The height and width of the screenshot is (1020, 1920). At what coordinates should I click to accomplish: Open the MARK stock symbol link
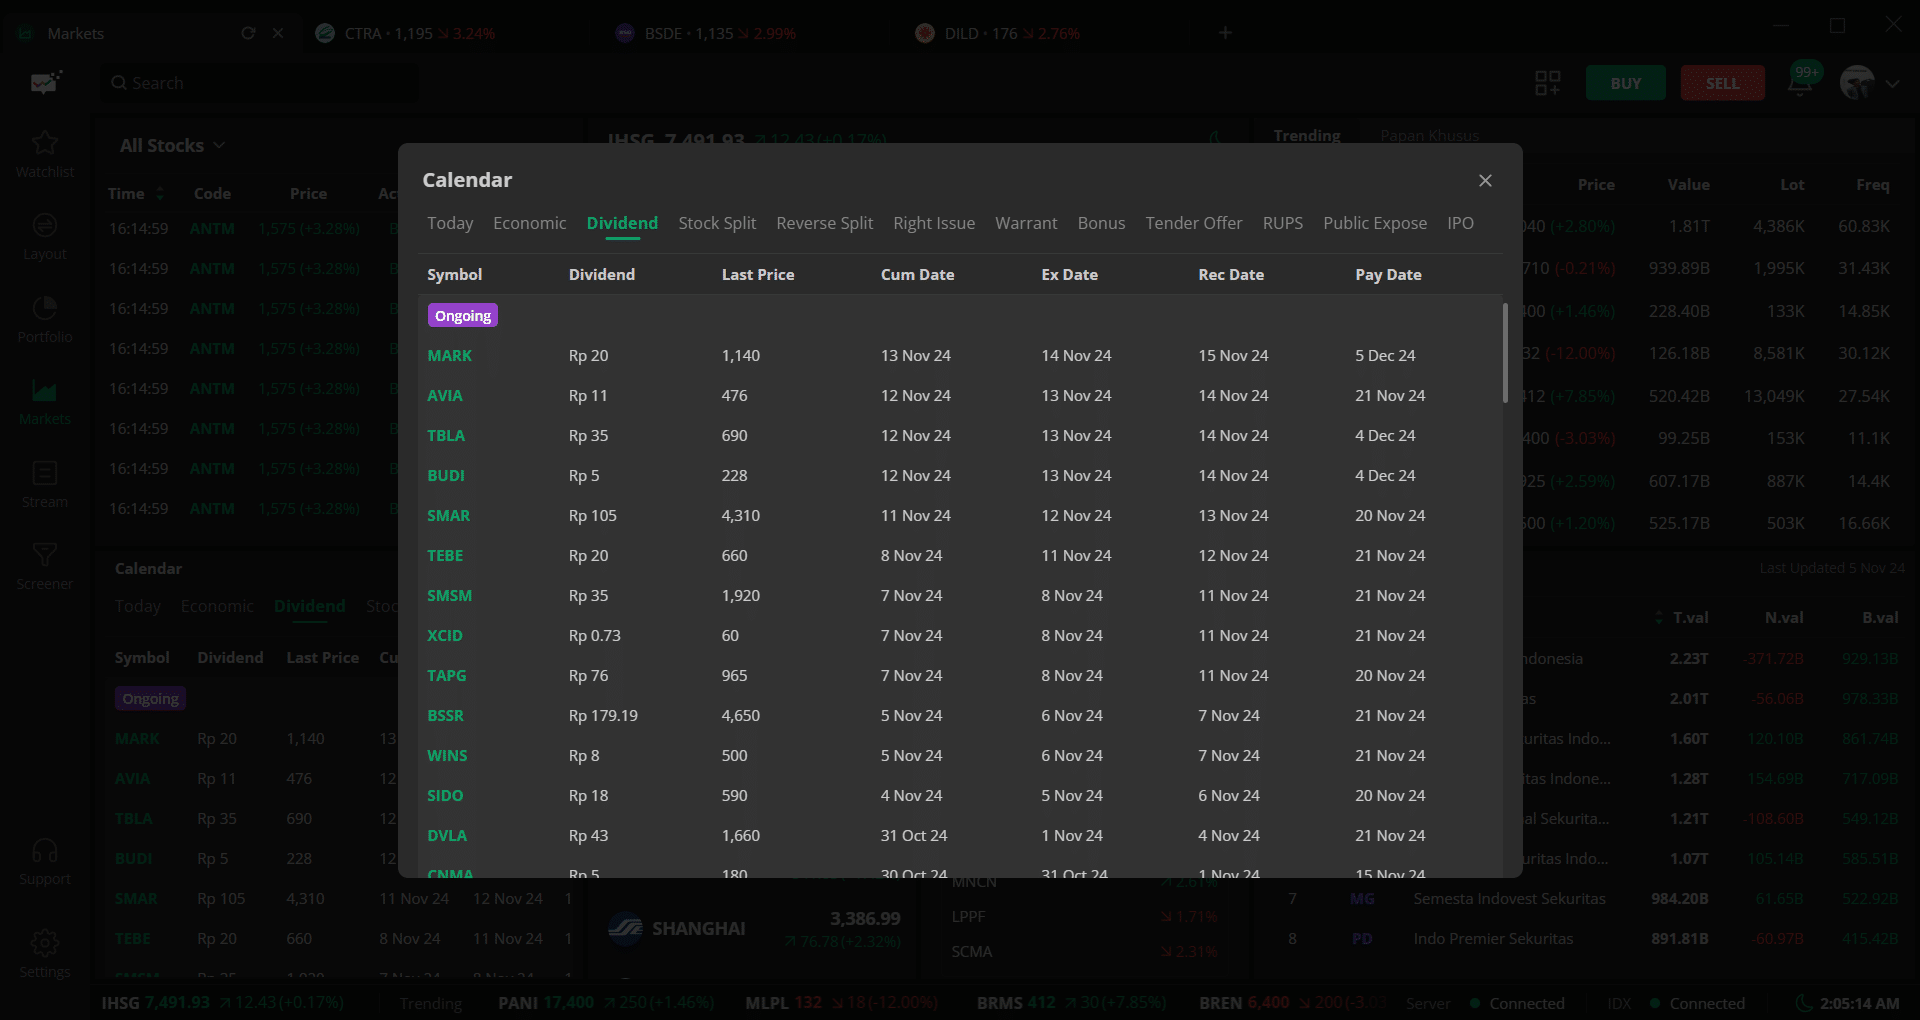point(449,356)
